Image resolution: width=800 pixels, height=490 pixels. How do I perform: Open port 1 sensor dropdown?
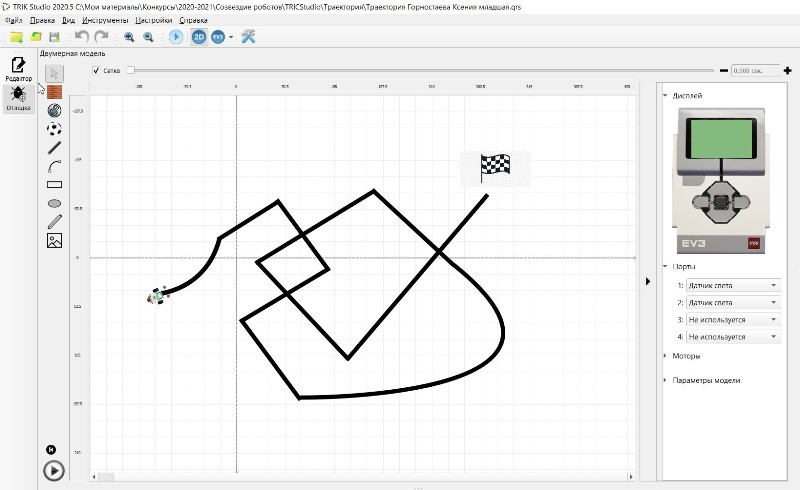(x=731, y=285)
